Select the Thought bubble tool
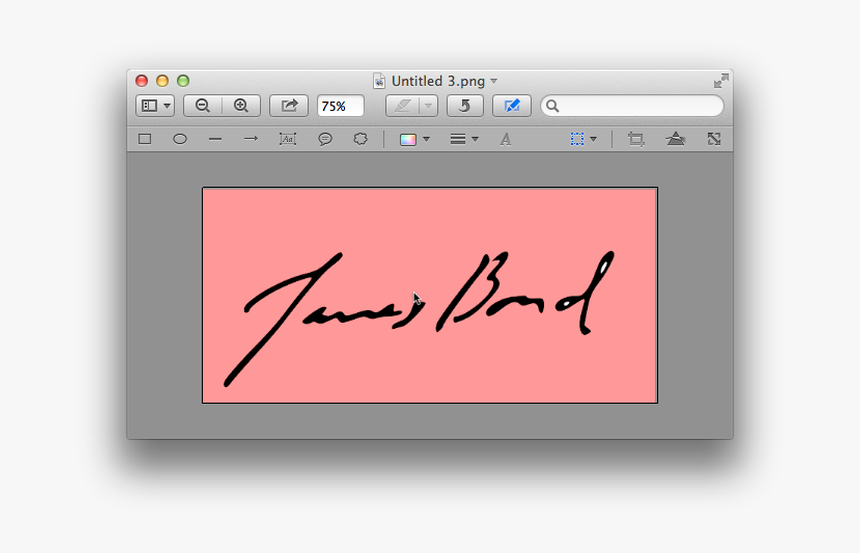The height and width of the screenshot is (553, 860). point(360,139)
